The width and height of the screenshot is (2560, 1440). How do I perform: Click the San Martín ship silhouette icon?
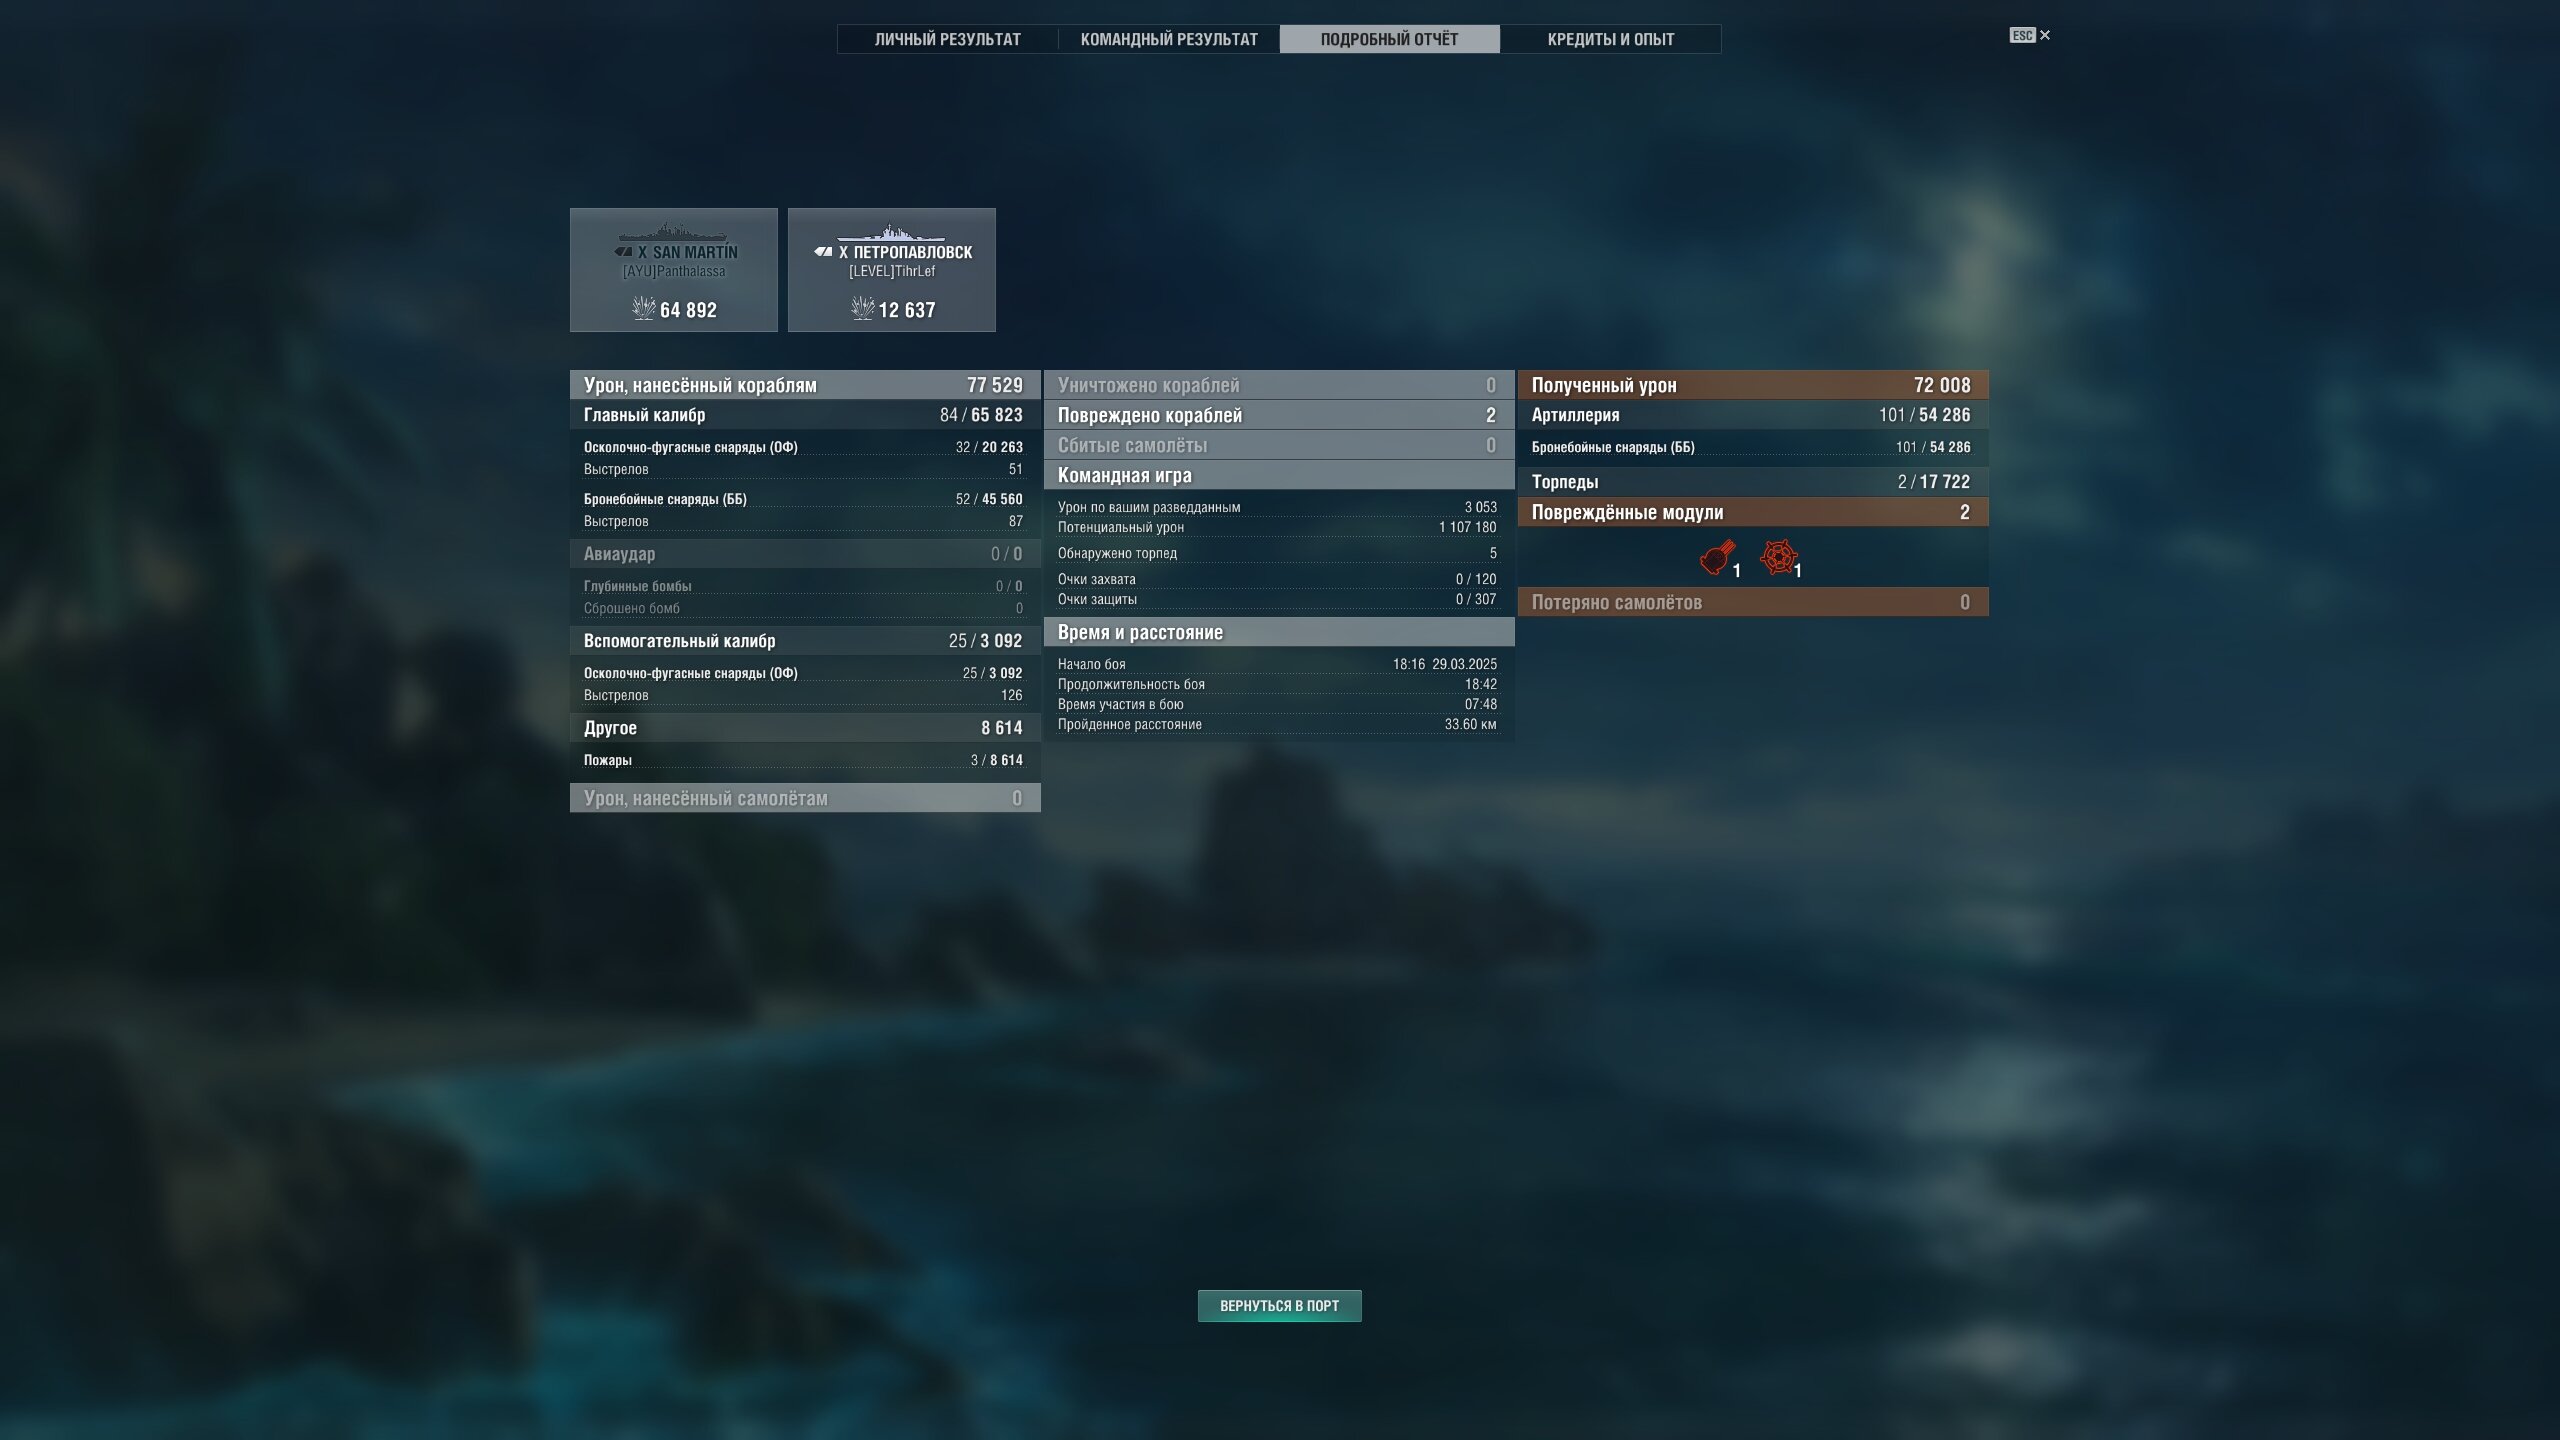click(x=674, y=232)
